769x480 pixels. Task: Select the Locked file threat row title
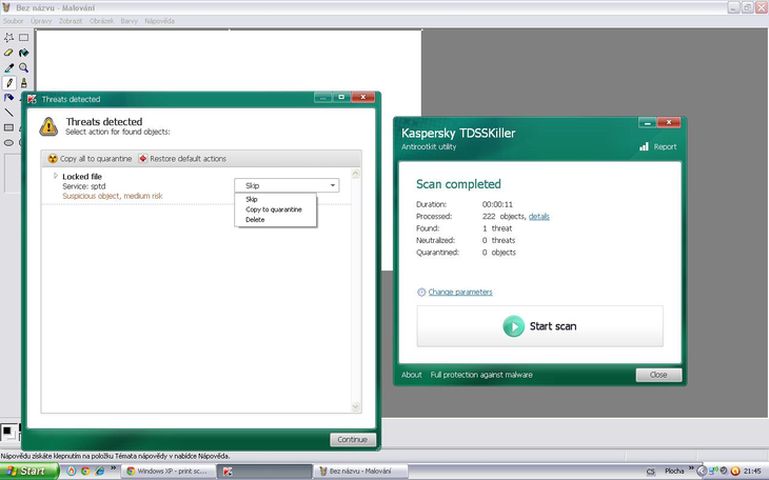(82, 176)
